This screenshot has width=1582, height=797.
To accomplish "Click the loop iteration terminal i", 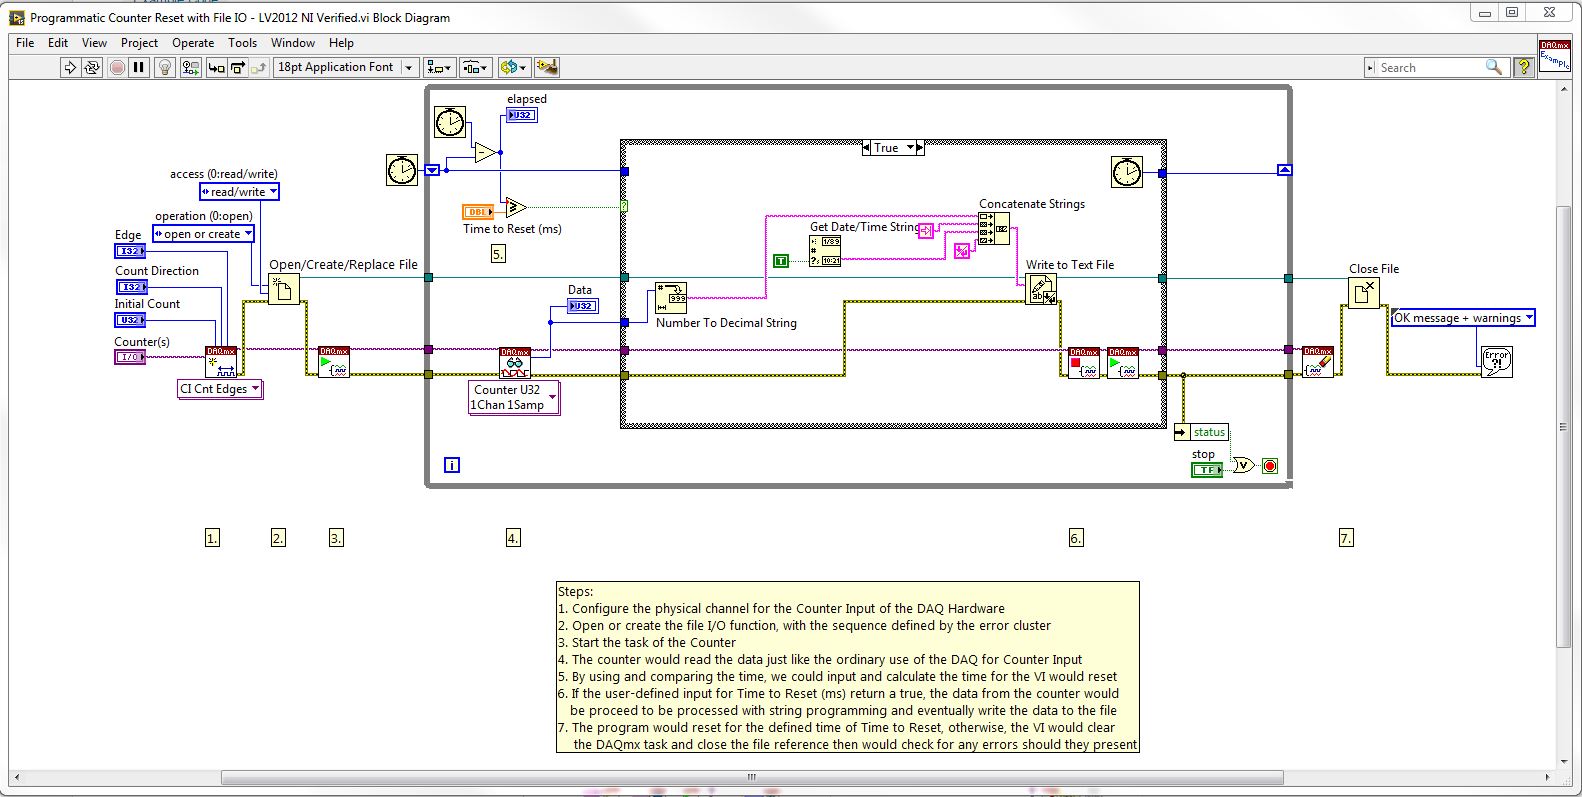I will click(452, 465).
